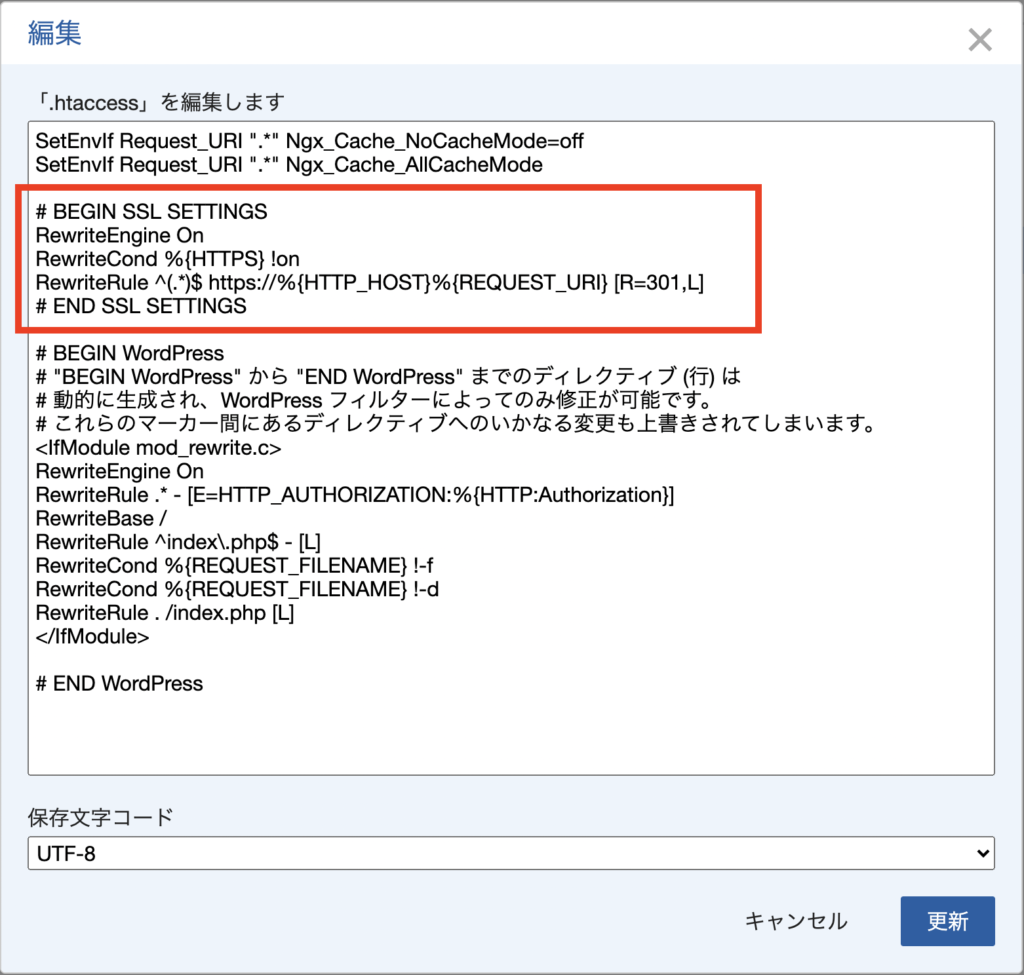Image resolution: width=1024 pixels, height=975 pixels.
Task: Click the line 'RewriteCond %{HTTPS} !on'
Action: pos(167,259)
